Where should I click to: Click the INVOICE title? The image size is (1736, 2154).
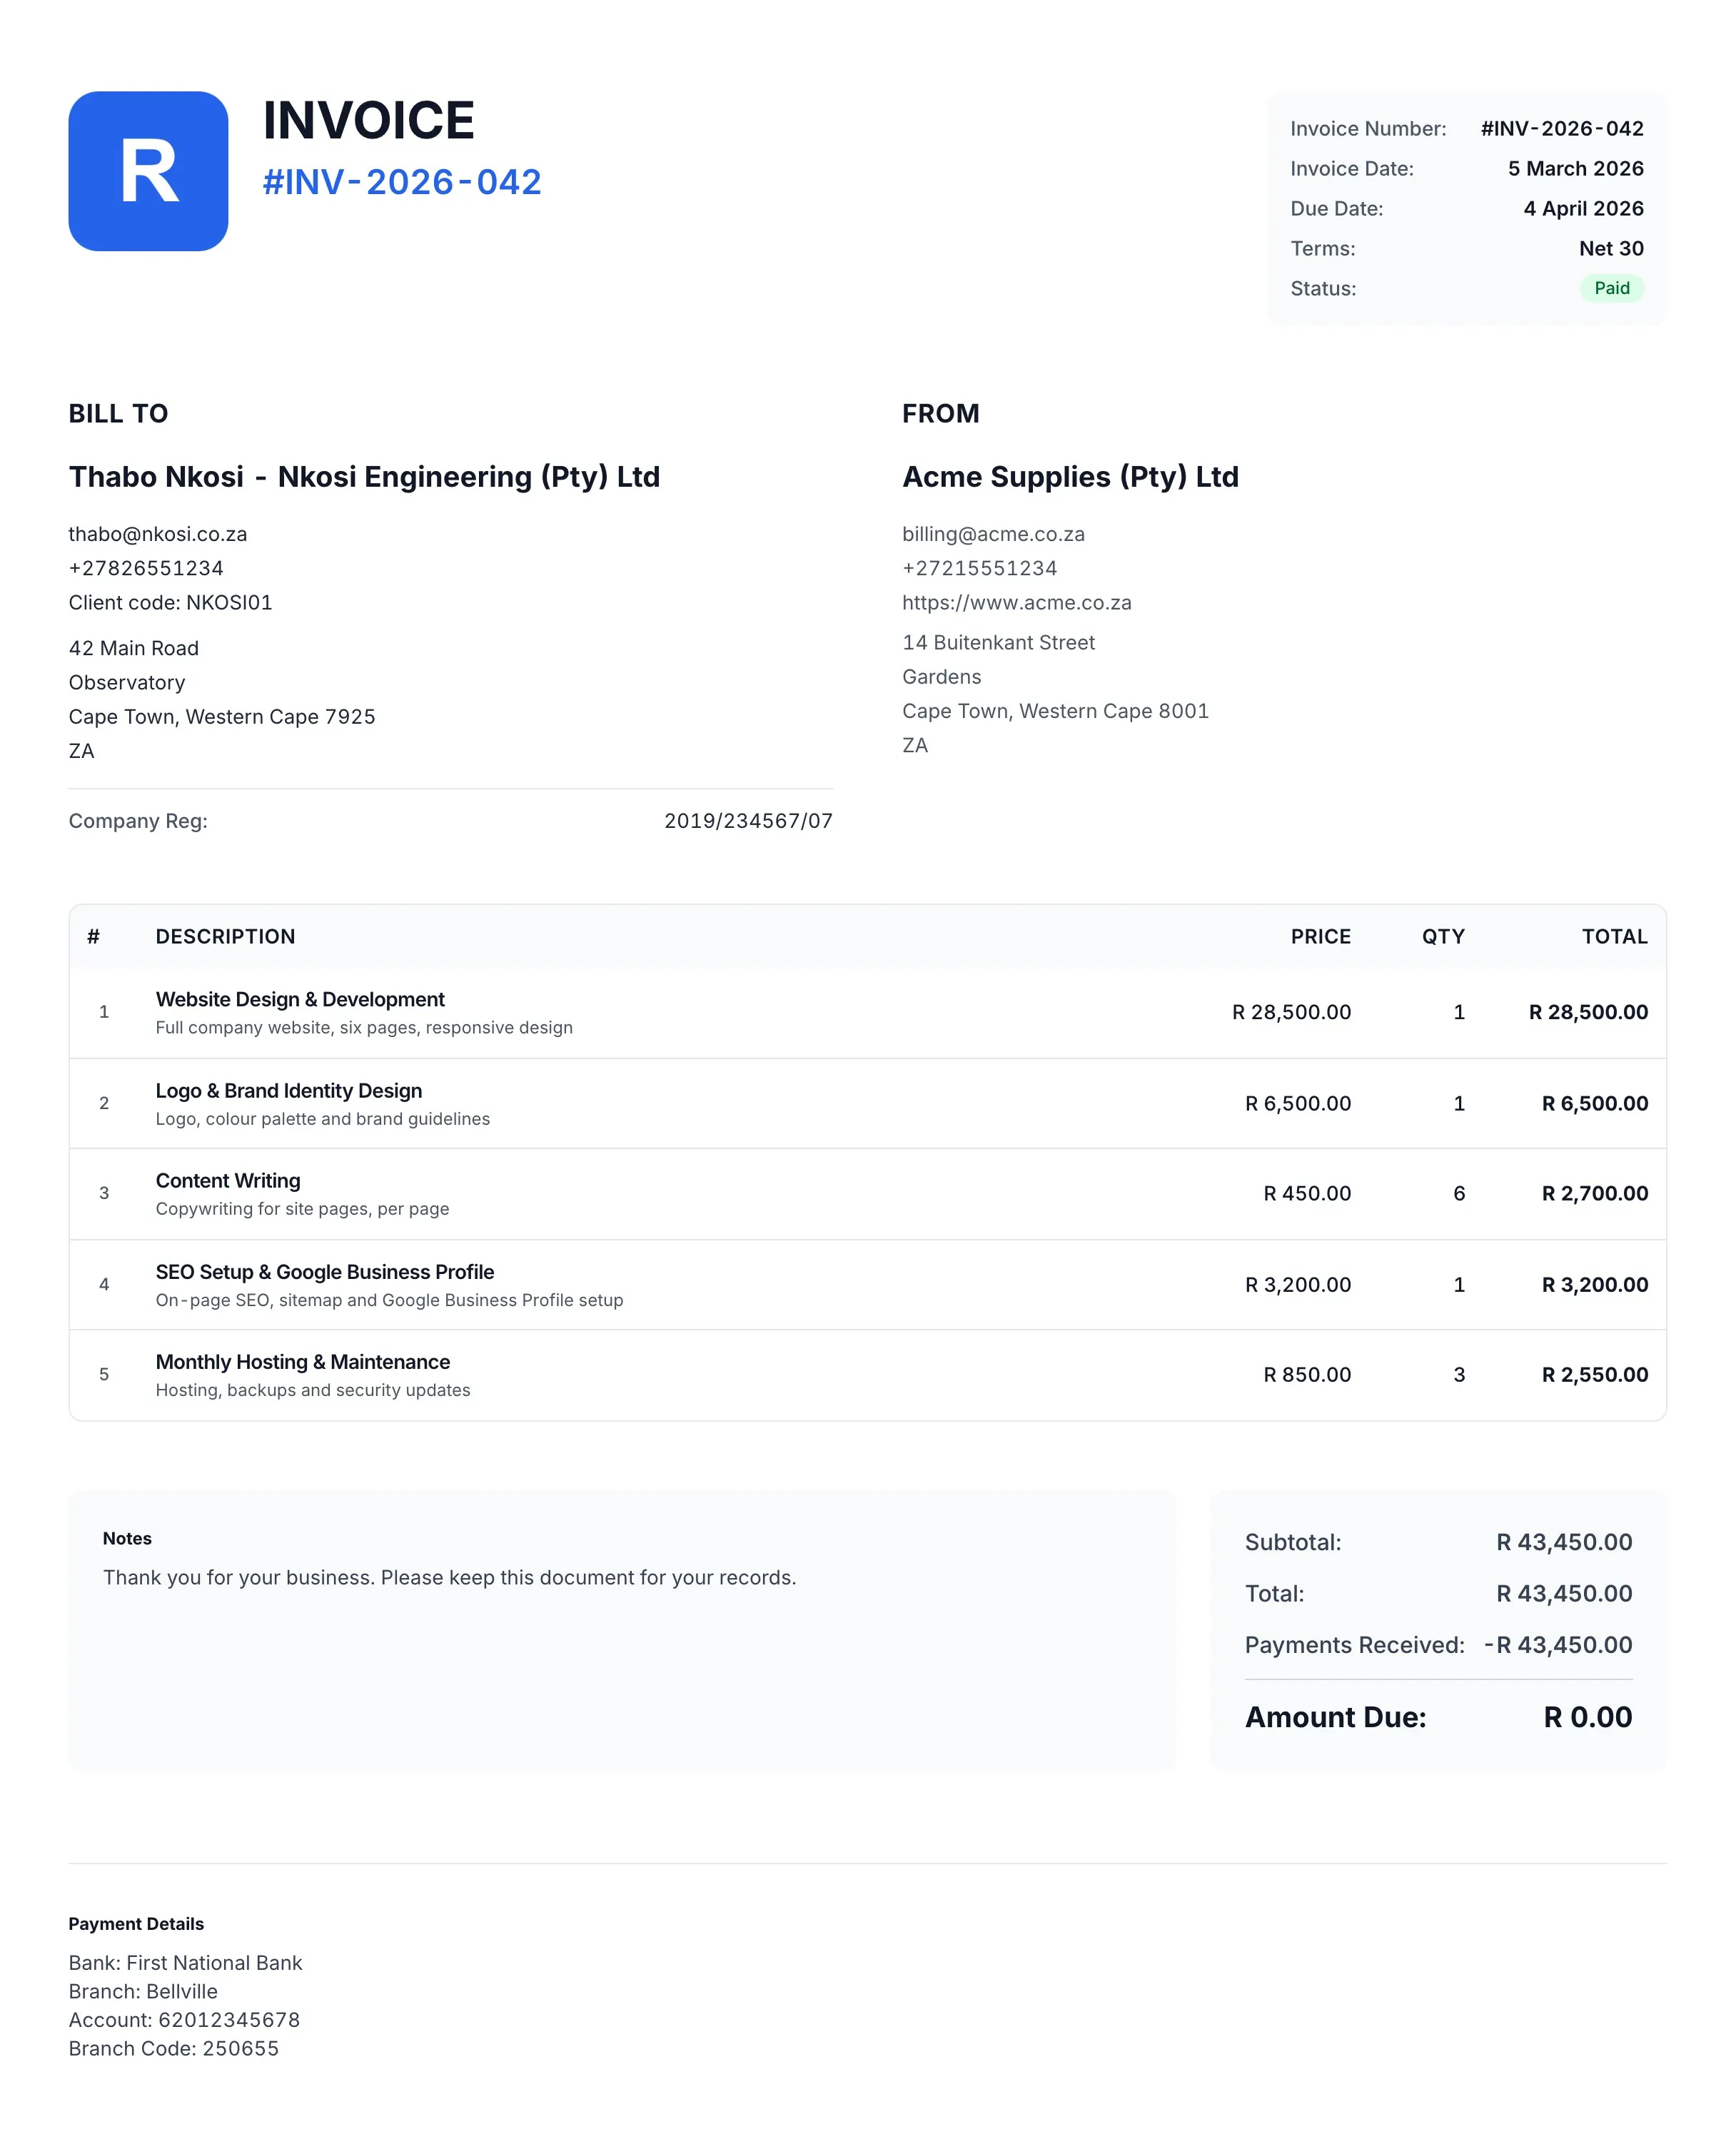pyautogui.click(x=368, y=121)
